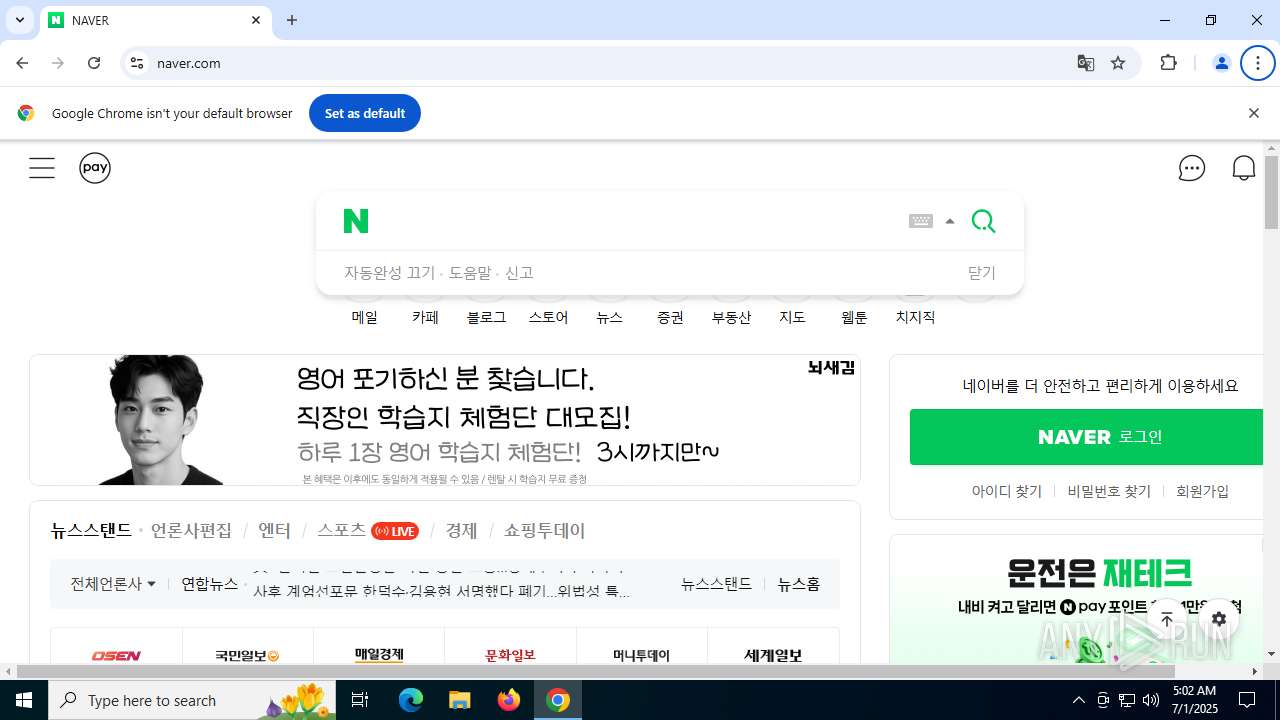Open the Windows Start menu
The image size is (1280, 720).
(24, 700)
